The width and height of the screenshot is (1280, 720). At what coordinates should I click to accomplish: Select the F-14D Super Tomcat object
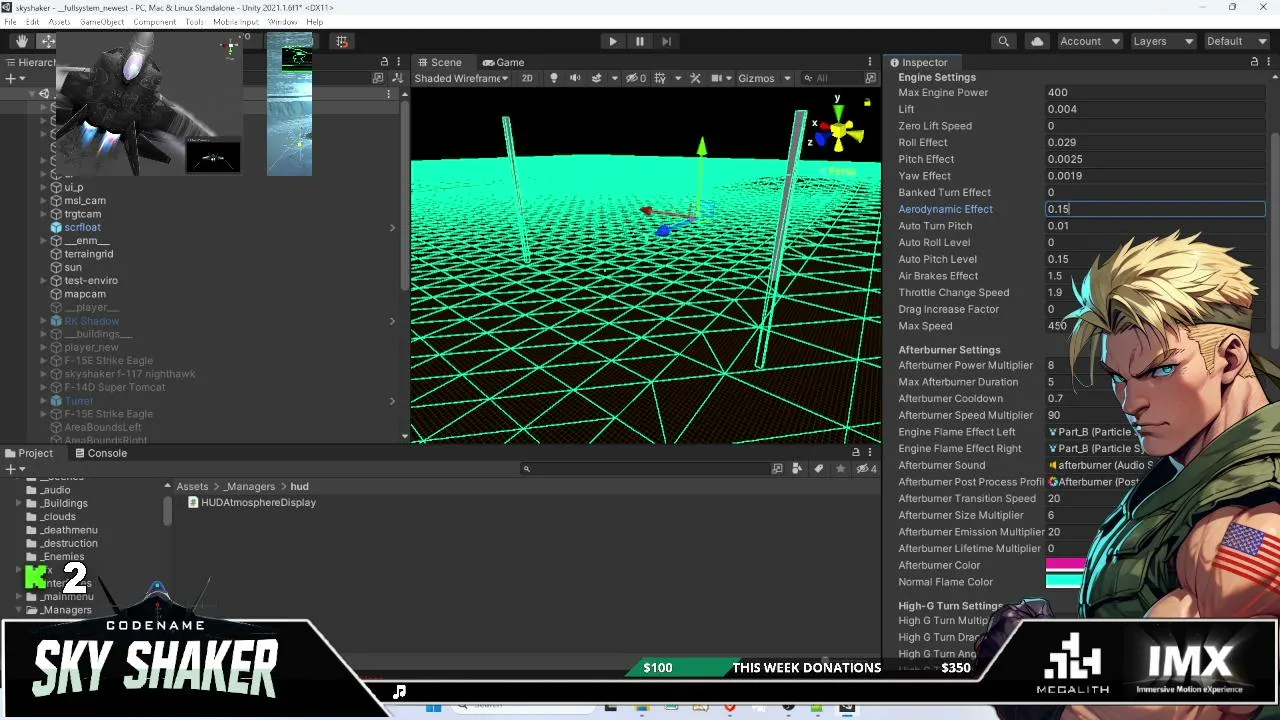pyautogui.click(x=114, y=387)
